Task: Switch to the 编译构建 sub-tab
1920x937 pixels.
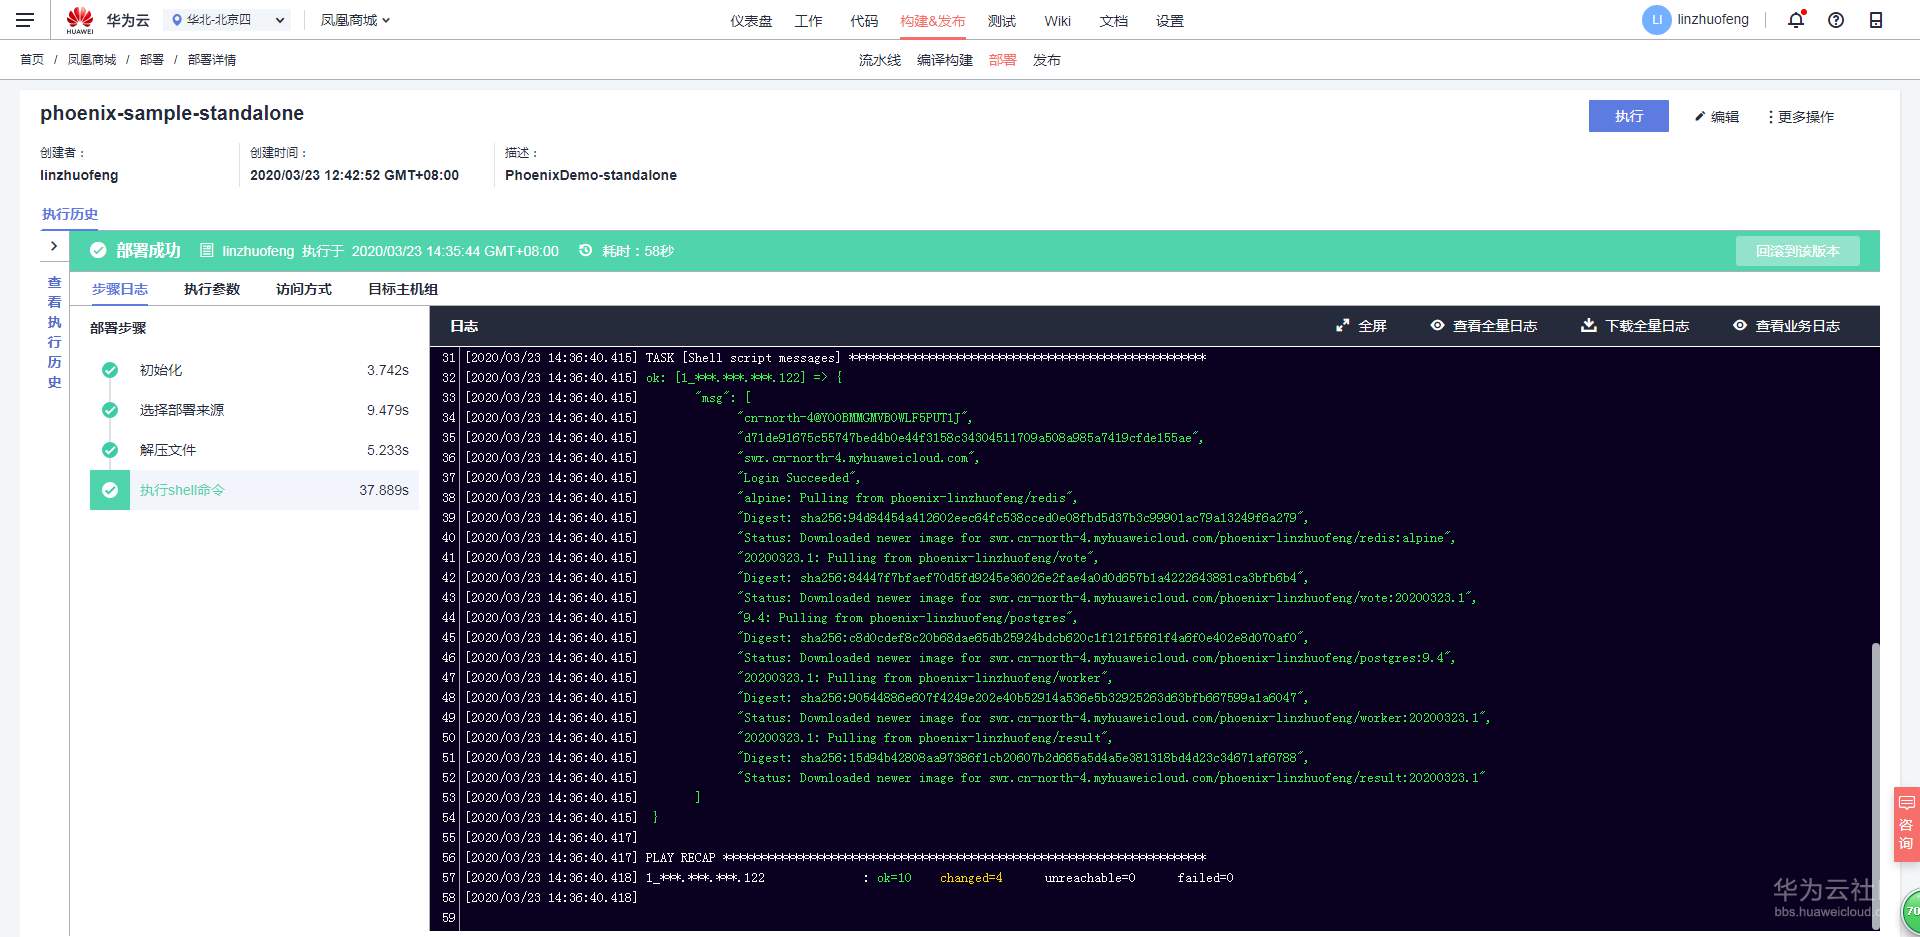Action: point(945,60)
